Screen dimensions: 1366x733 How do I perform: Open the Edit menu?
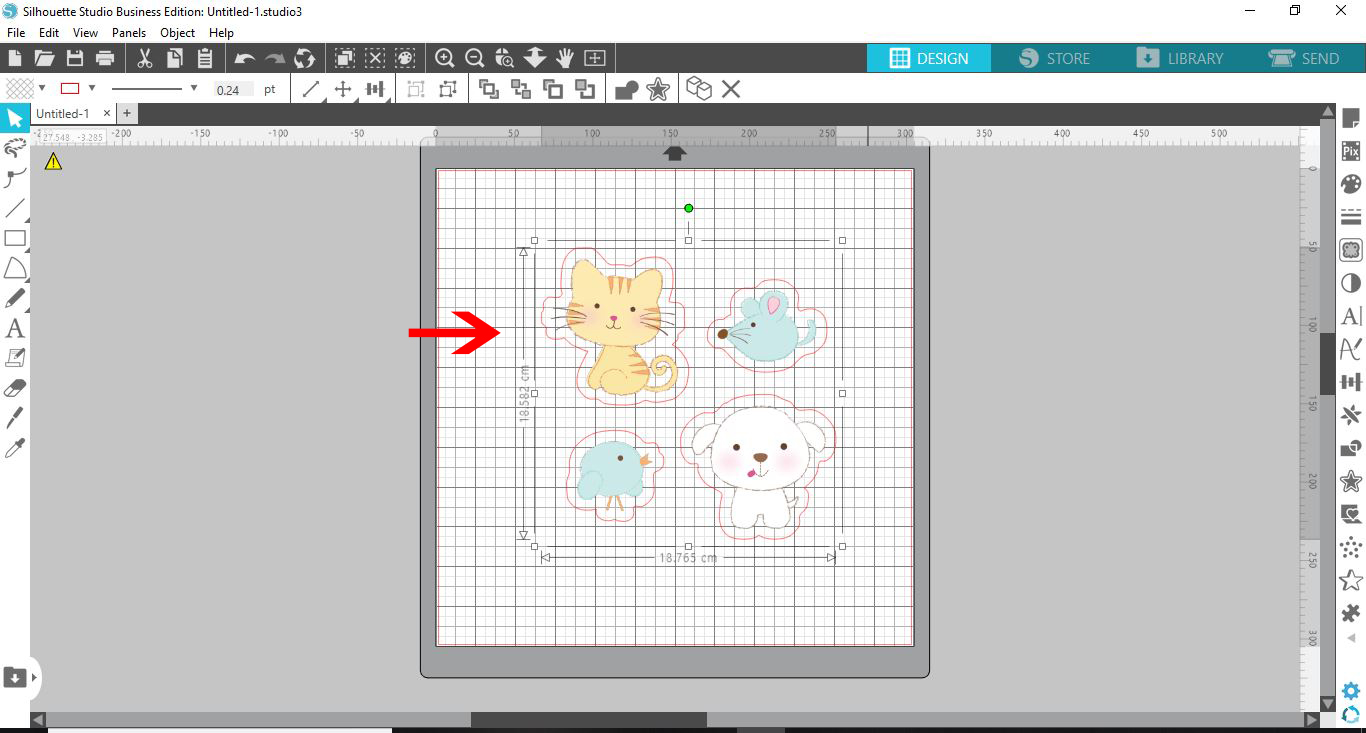48,33
